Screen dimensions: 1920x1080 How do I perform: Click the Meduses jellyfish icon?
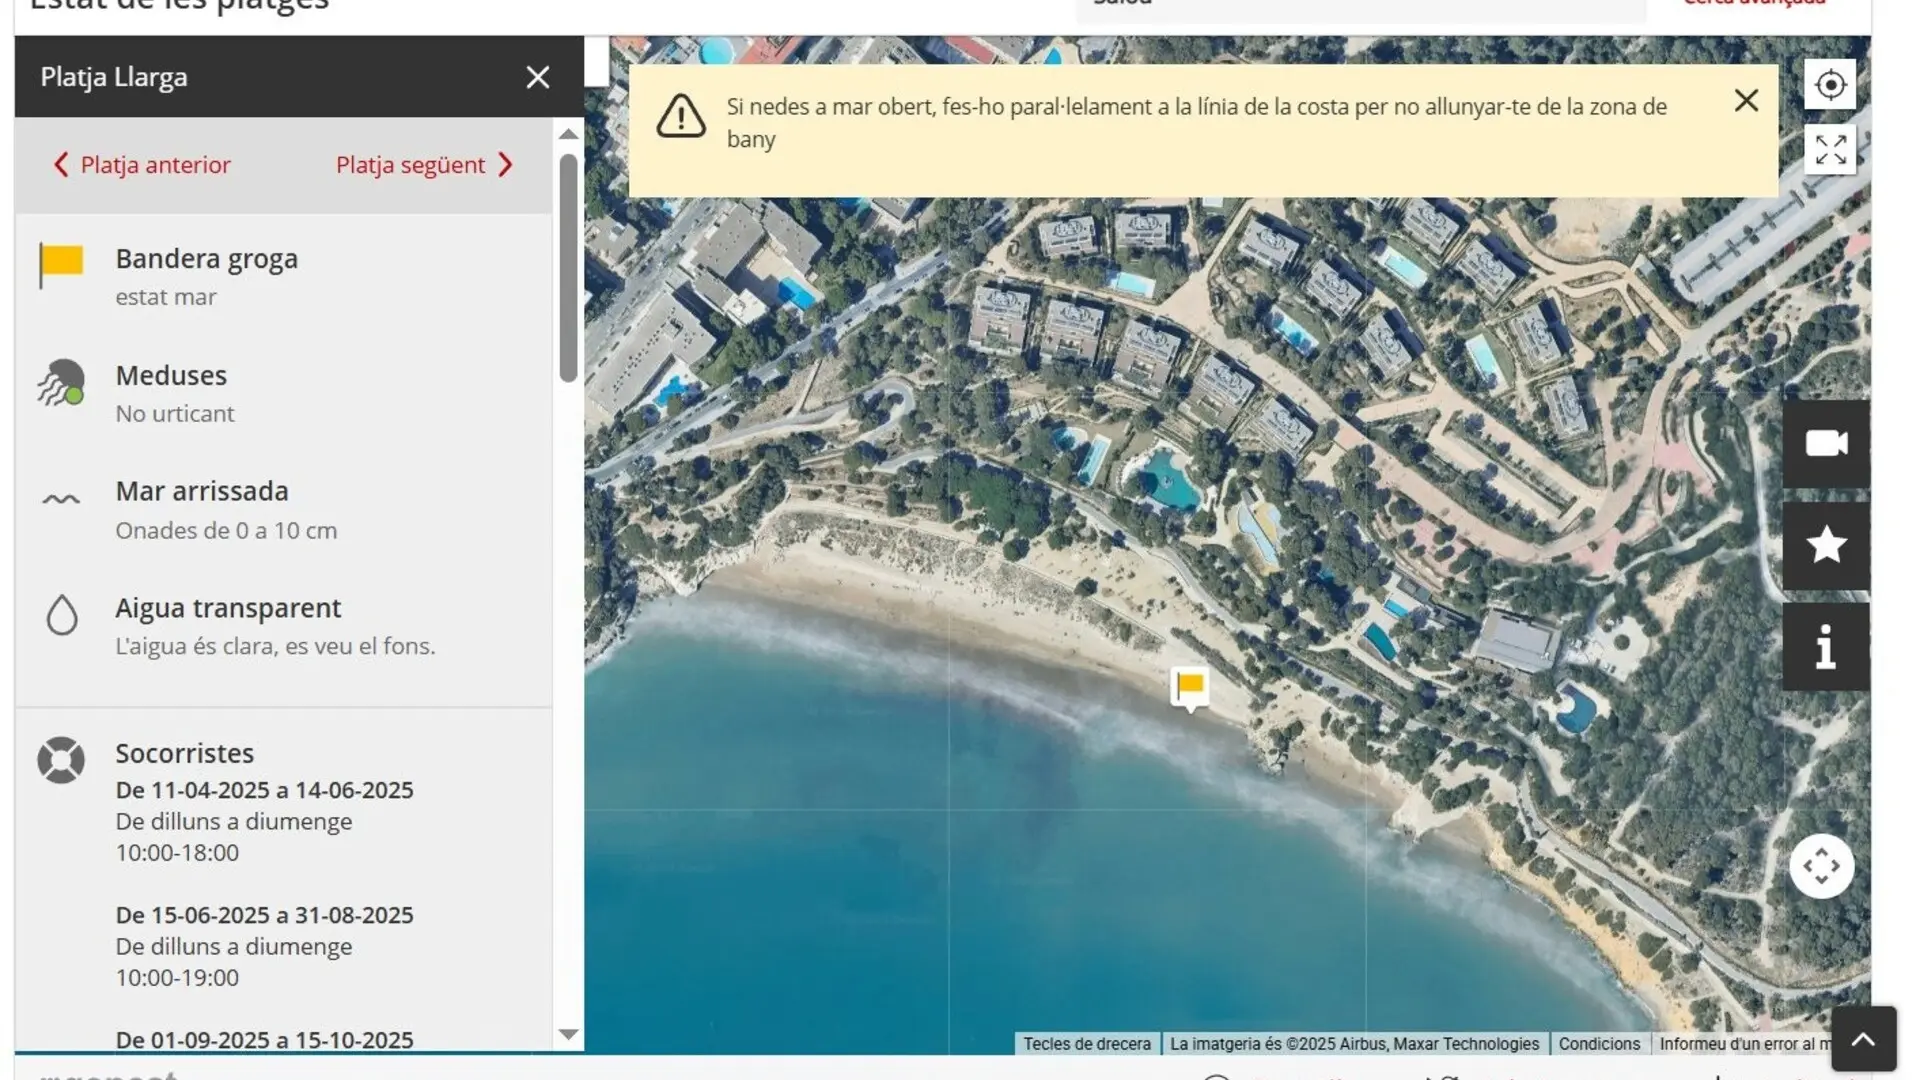pyautogui.click(x=61, y=382)
